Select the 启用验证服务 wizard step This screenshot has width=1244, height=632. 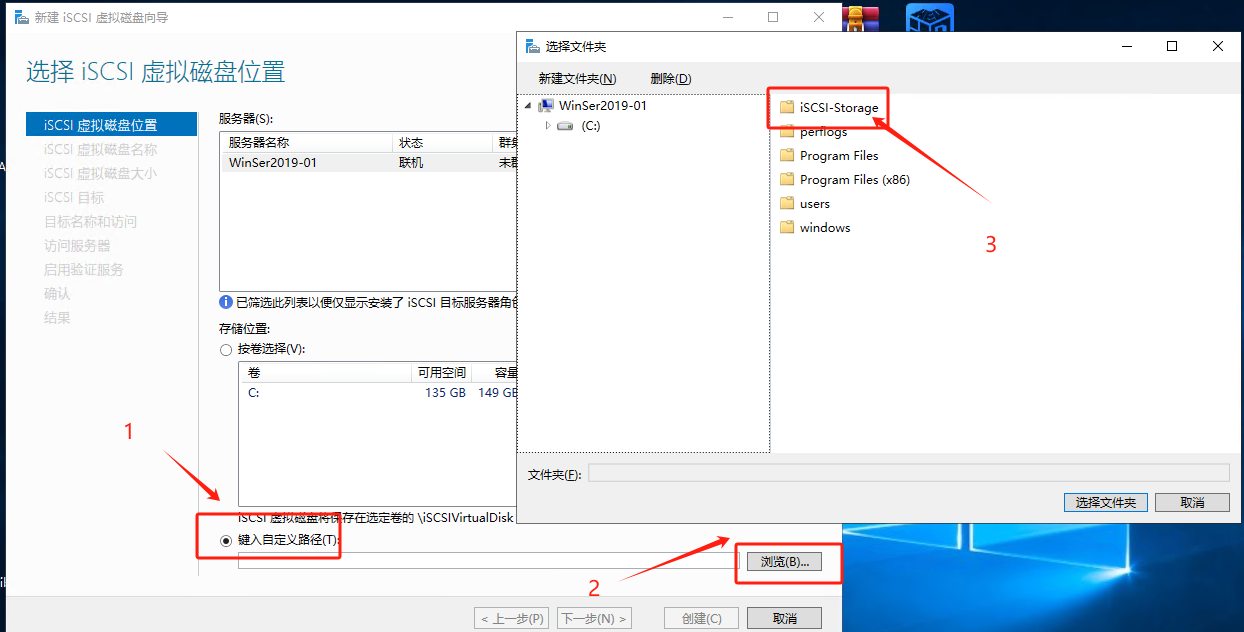pyautogui.click(x=83, y=269)
